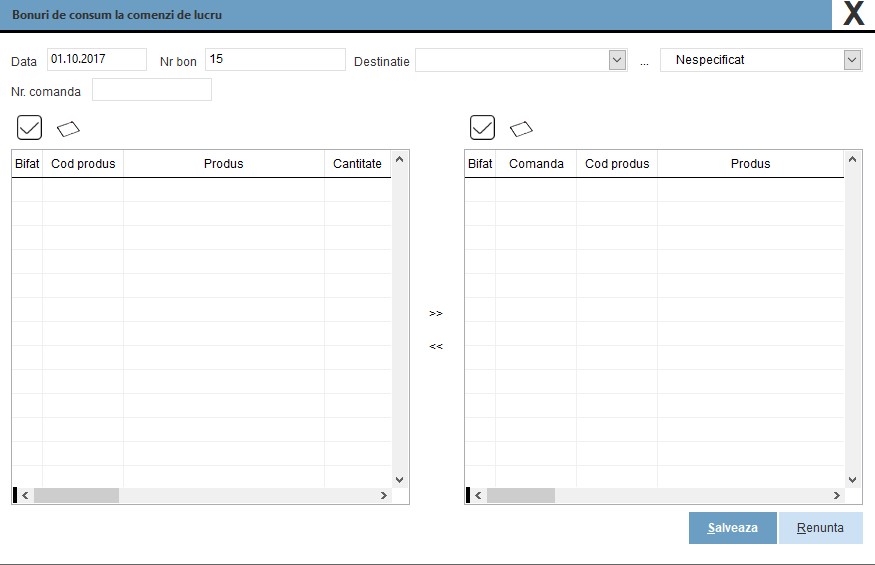Screen dimensions: 875x565
Task: Click the Cantitate column header
Action: point(358,164)
